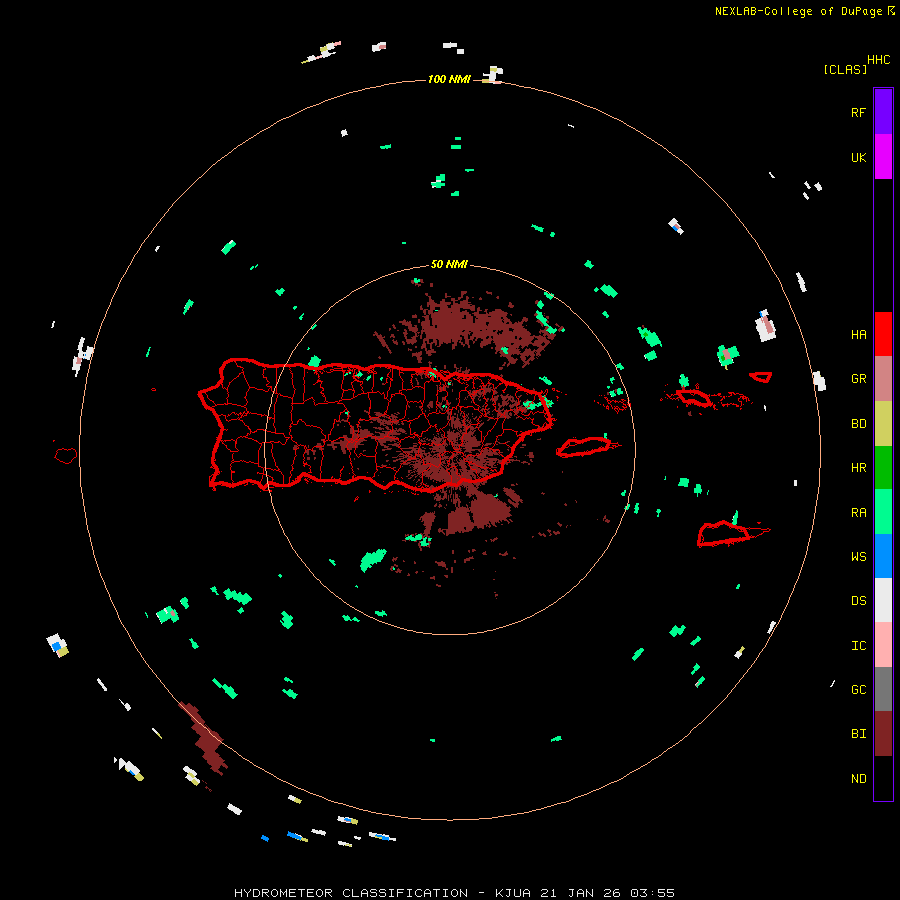Click the WS legend label
Image resolution: width=900 pixels, height=900 pixels.
pyautogui.click(x=858, y=557)
